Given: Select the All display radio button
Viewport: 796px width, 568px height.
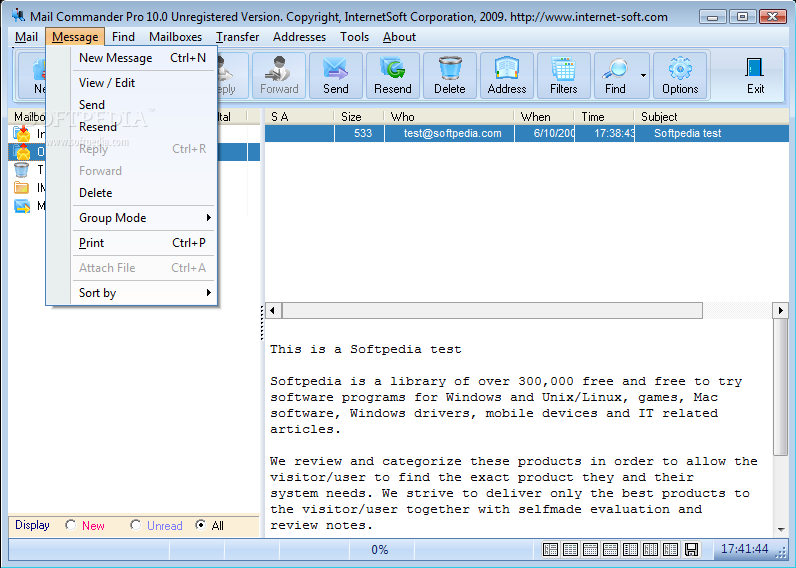Looking at the screenshot, I should [201, 525].
